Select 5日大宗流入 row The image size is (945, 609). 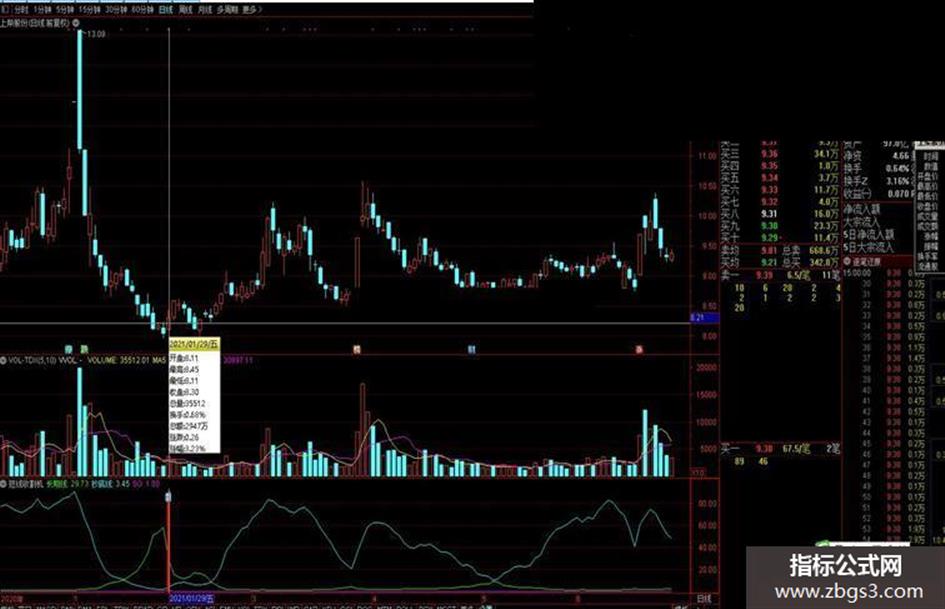[868, 247]
